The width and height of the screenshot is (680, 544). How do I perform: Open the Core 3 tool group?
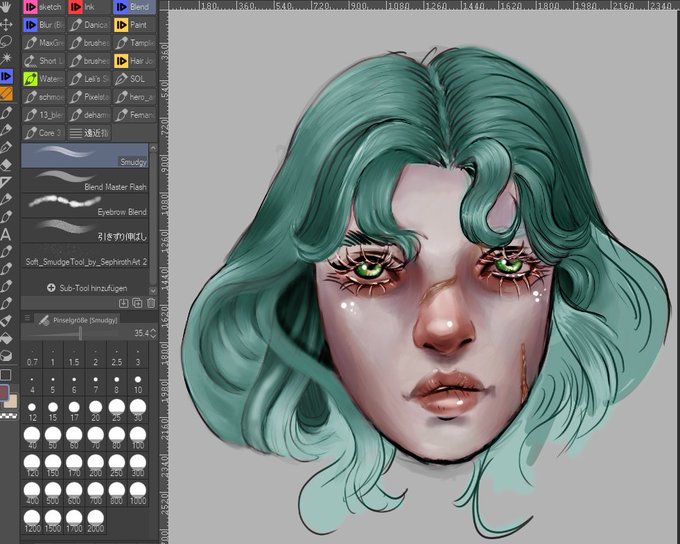click(x=43, y=133)
